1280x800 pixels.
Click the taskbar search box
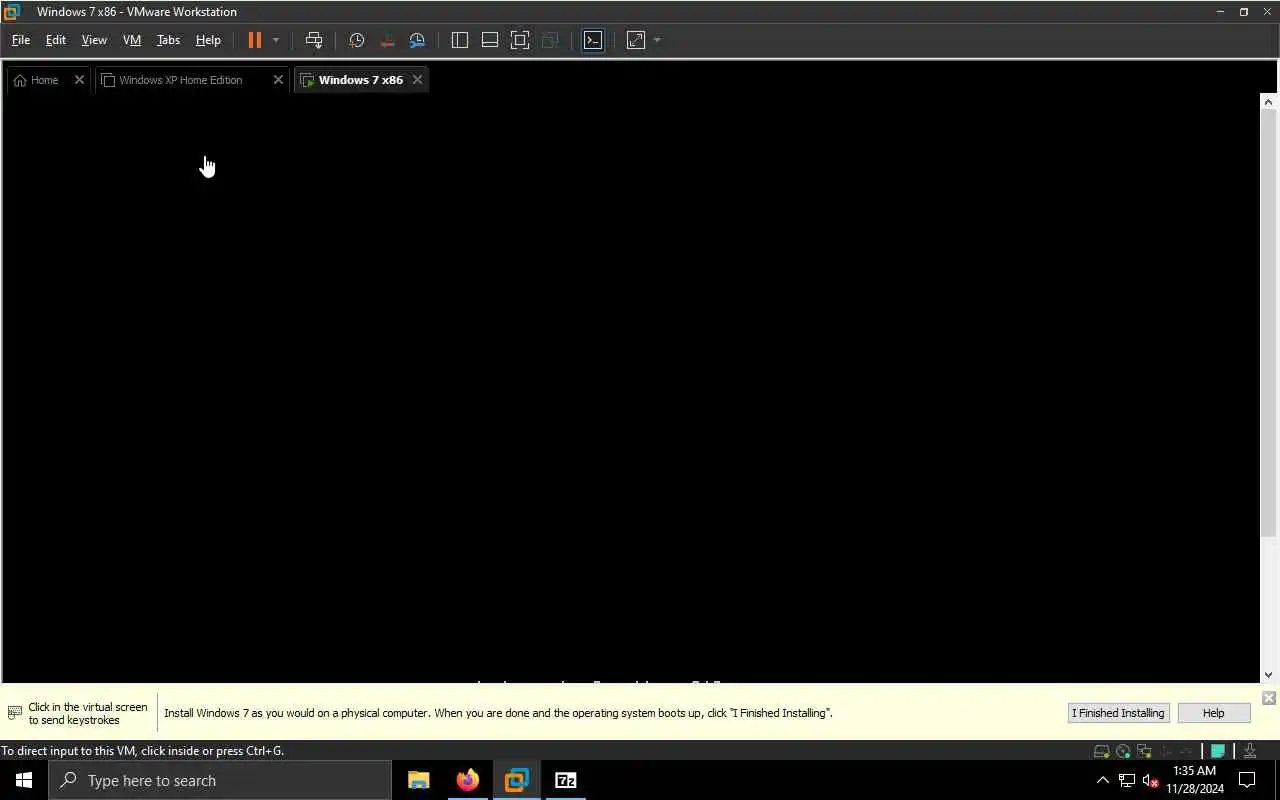(x=220, y=780)
